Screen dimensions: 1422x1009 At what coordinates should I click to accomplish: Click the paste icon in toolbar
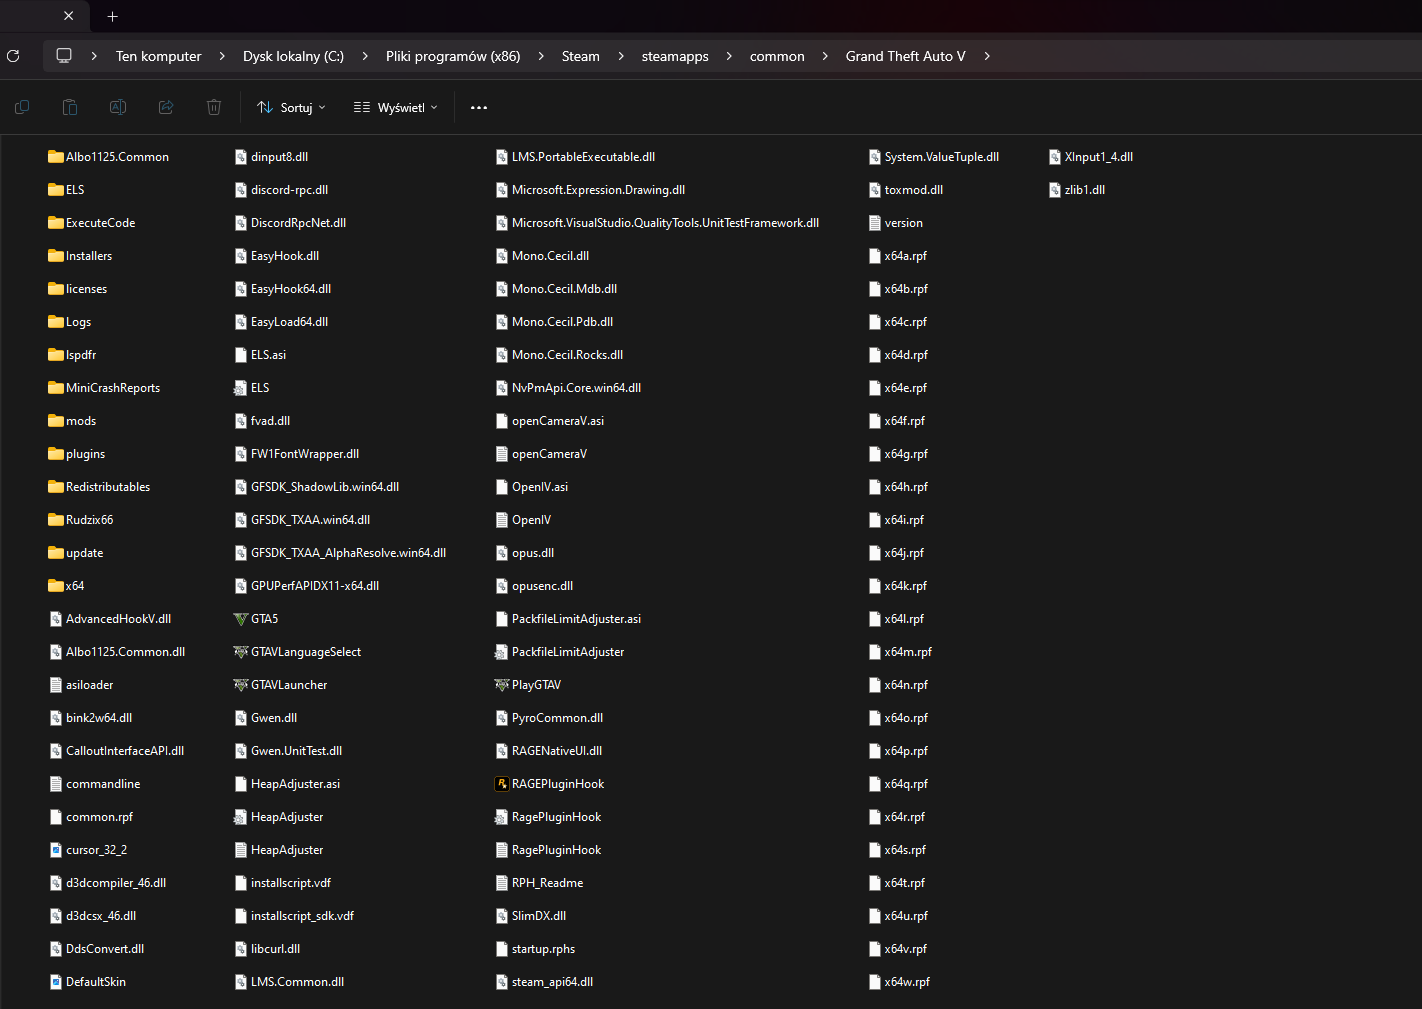[x=70, y=107]
